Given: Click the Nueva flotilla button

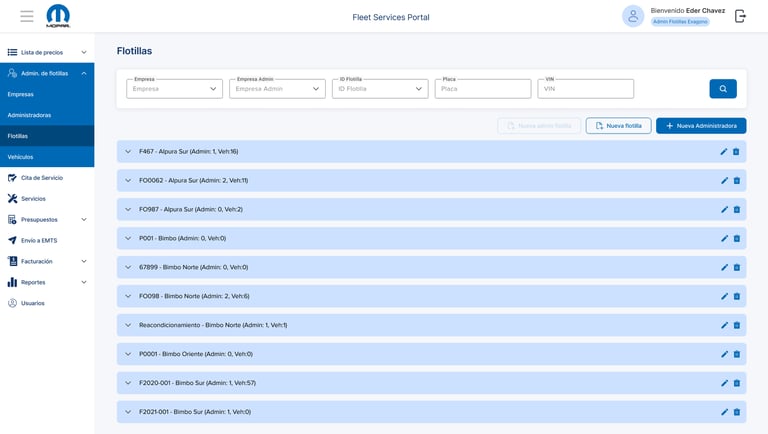Looking at the screenshot, I should pos(619,126).
